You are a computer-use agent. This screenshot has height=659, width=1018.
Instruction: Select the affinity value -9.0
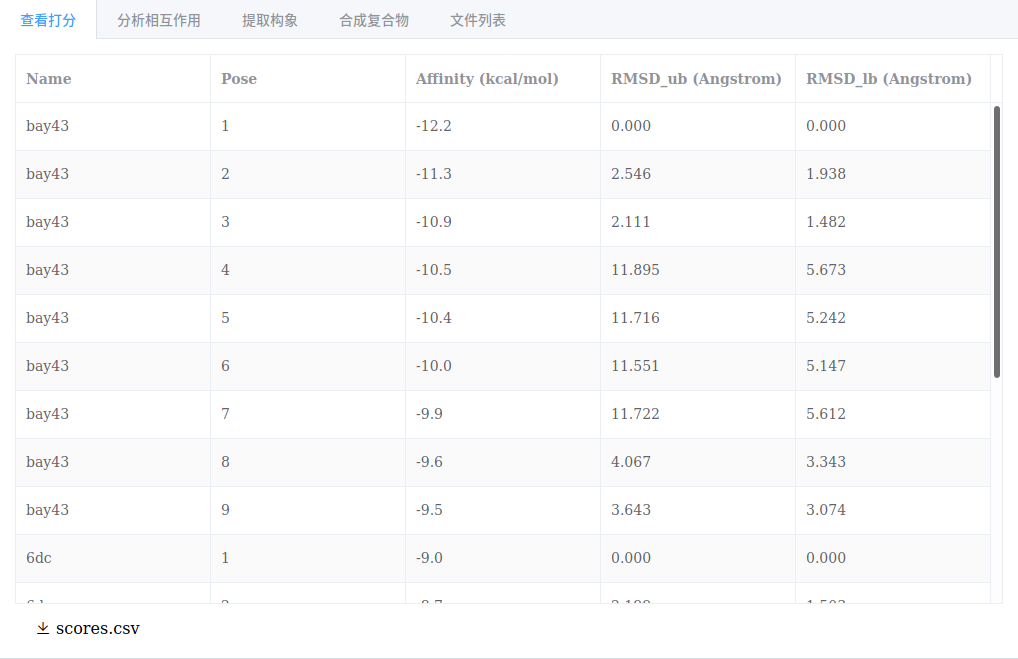[x=429, y=558]
